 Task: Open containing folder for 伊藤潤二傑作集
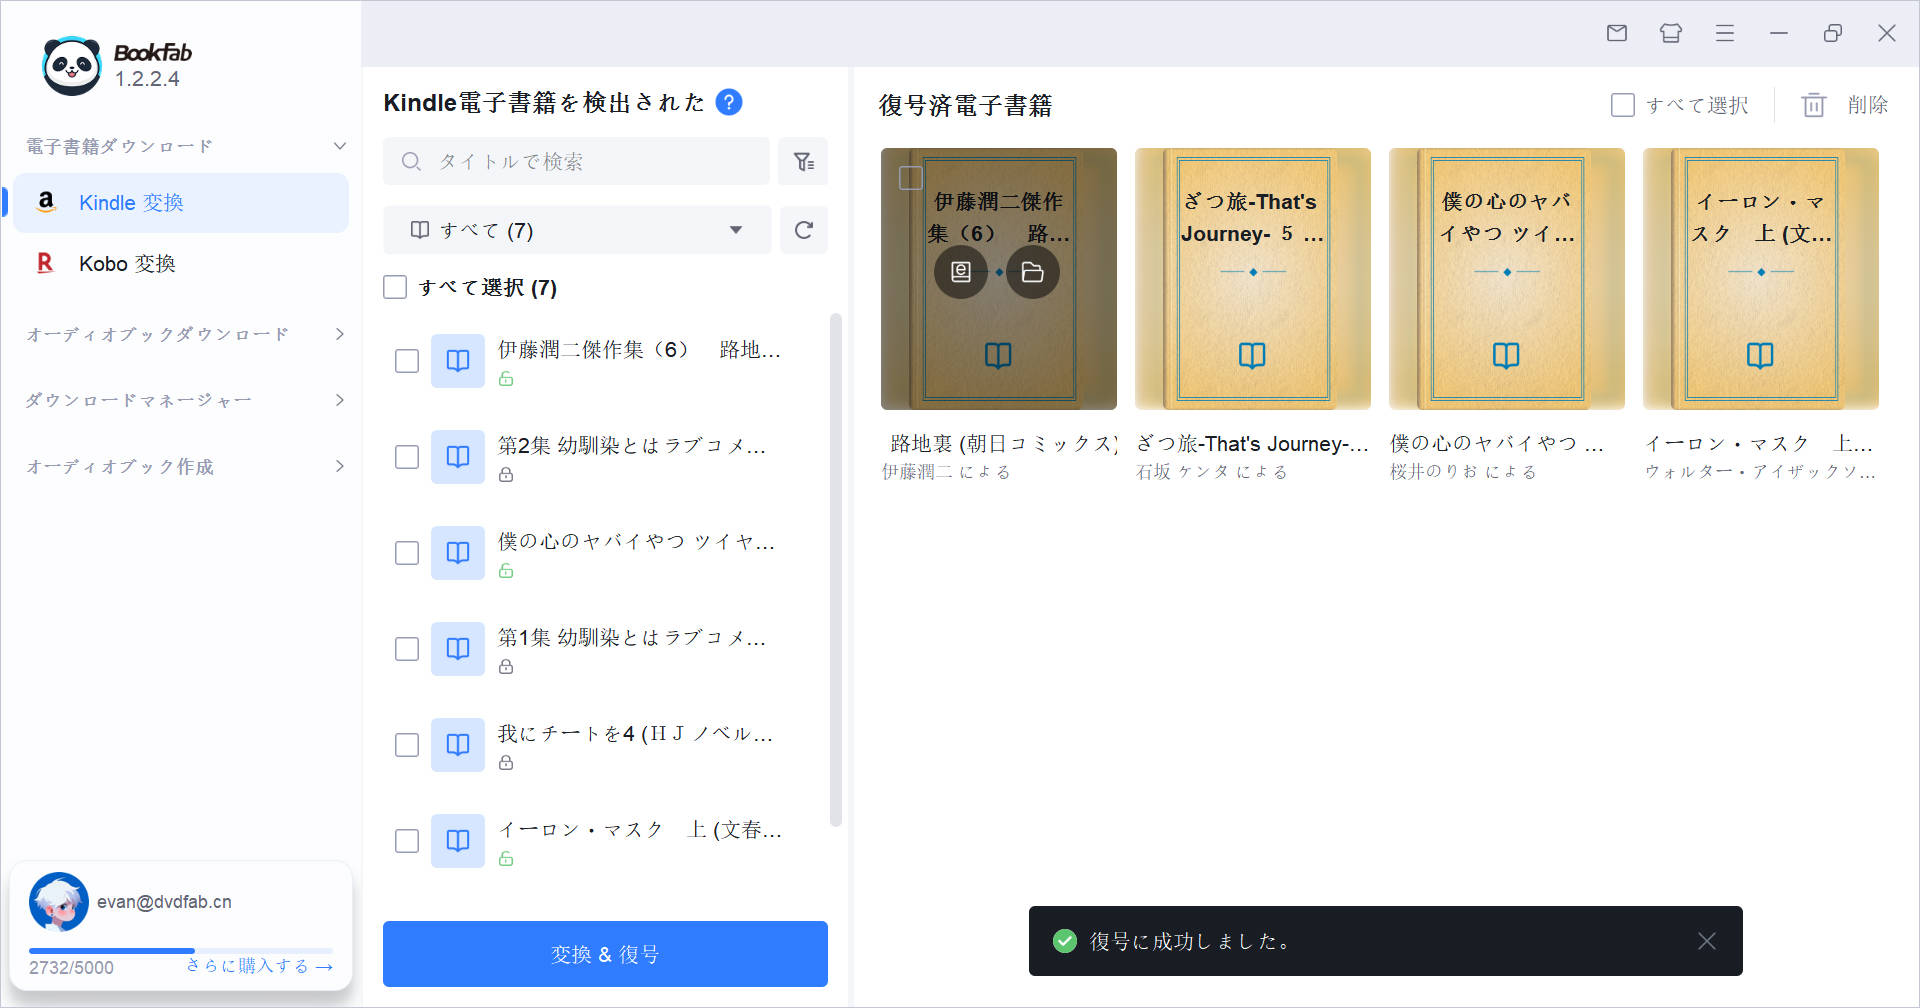1032,271
